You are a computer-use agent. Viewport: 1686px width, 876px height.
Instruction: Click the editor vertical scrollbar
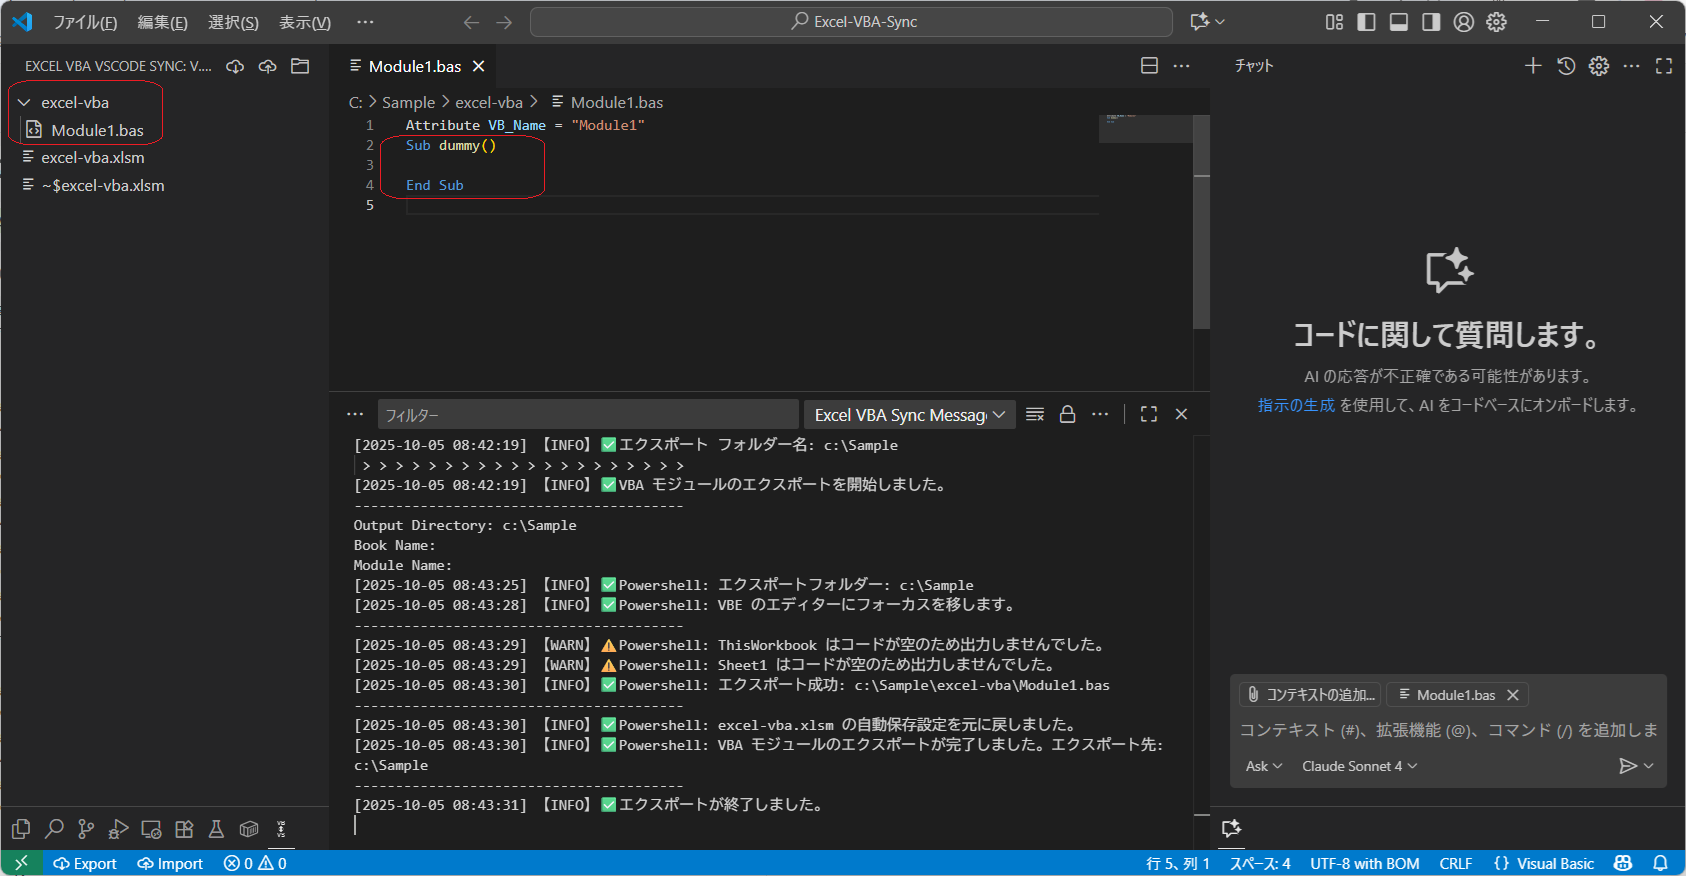1202,222
